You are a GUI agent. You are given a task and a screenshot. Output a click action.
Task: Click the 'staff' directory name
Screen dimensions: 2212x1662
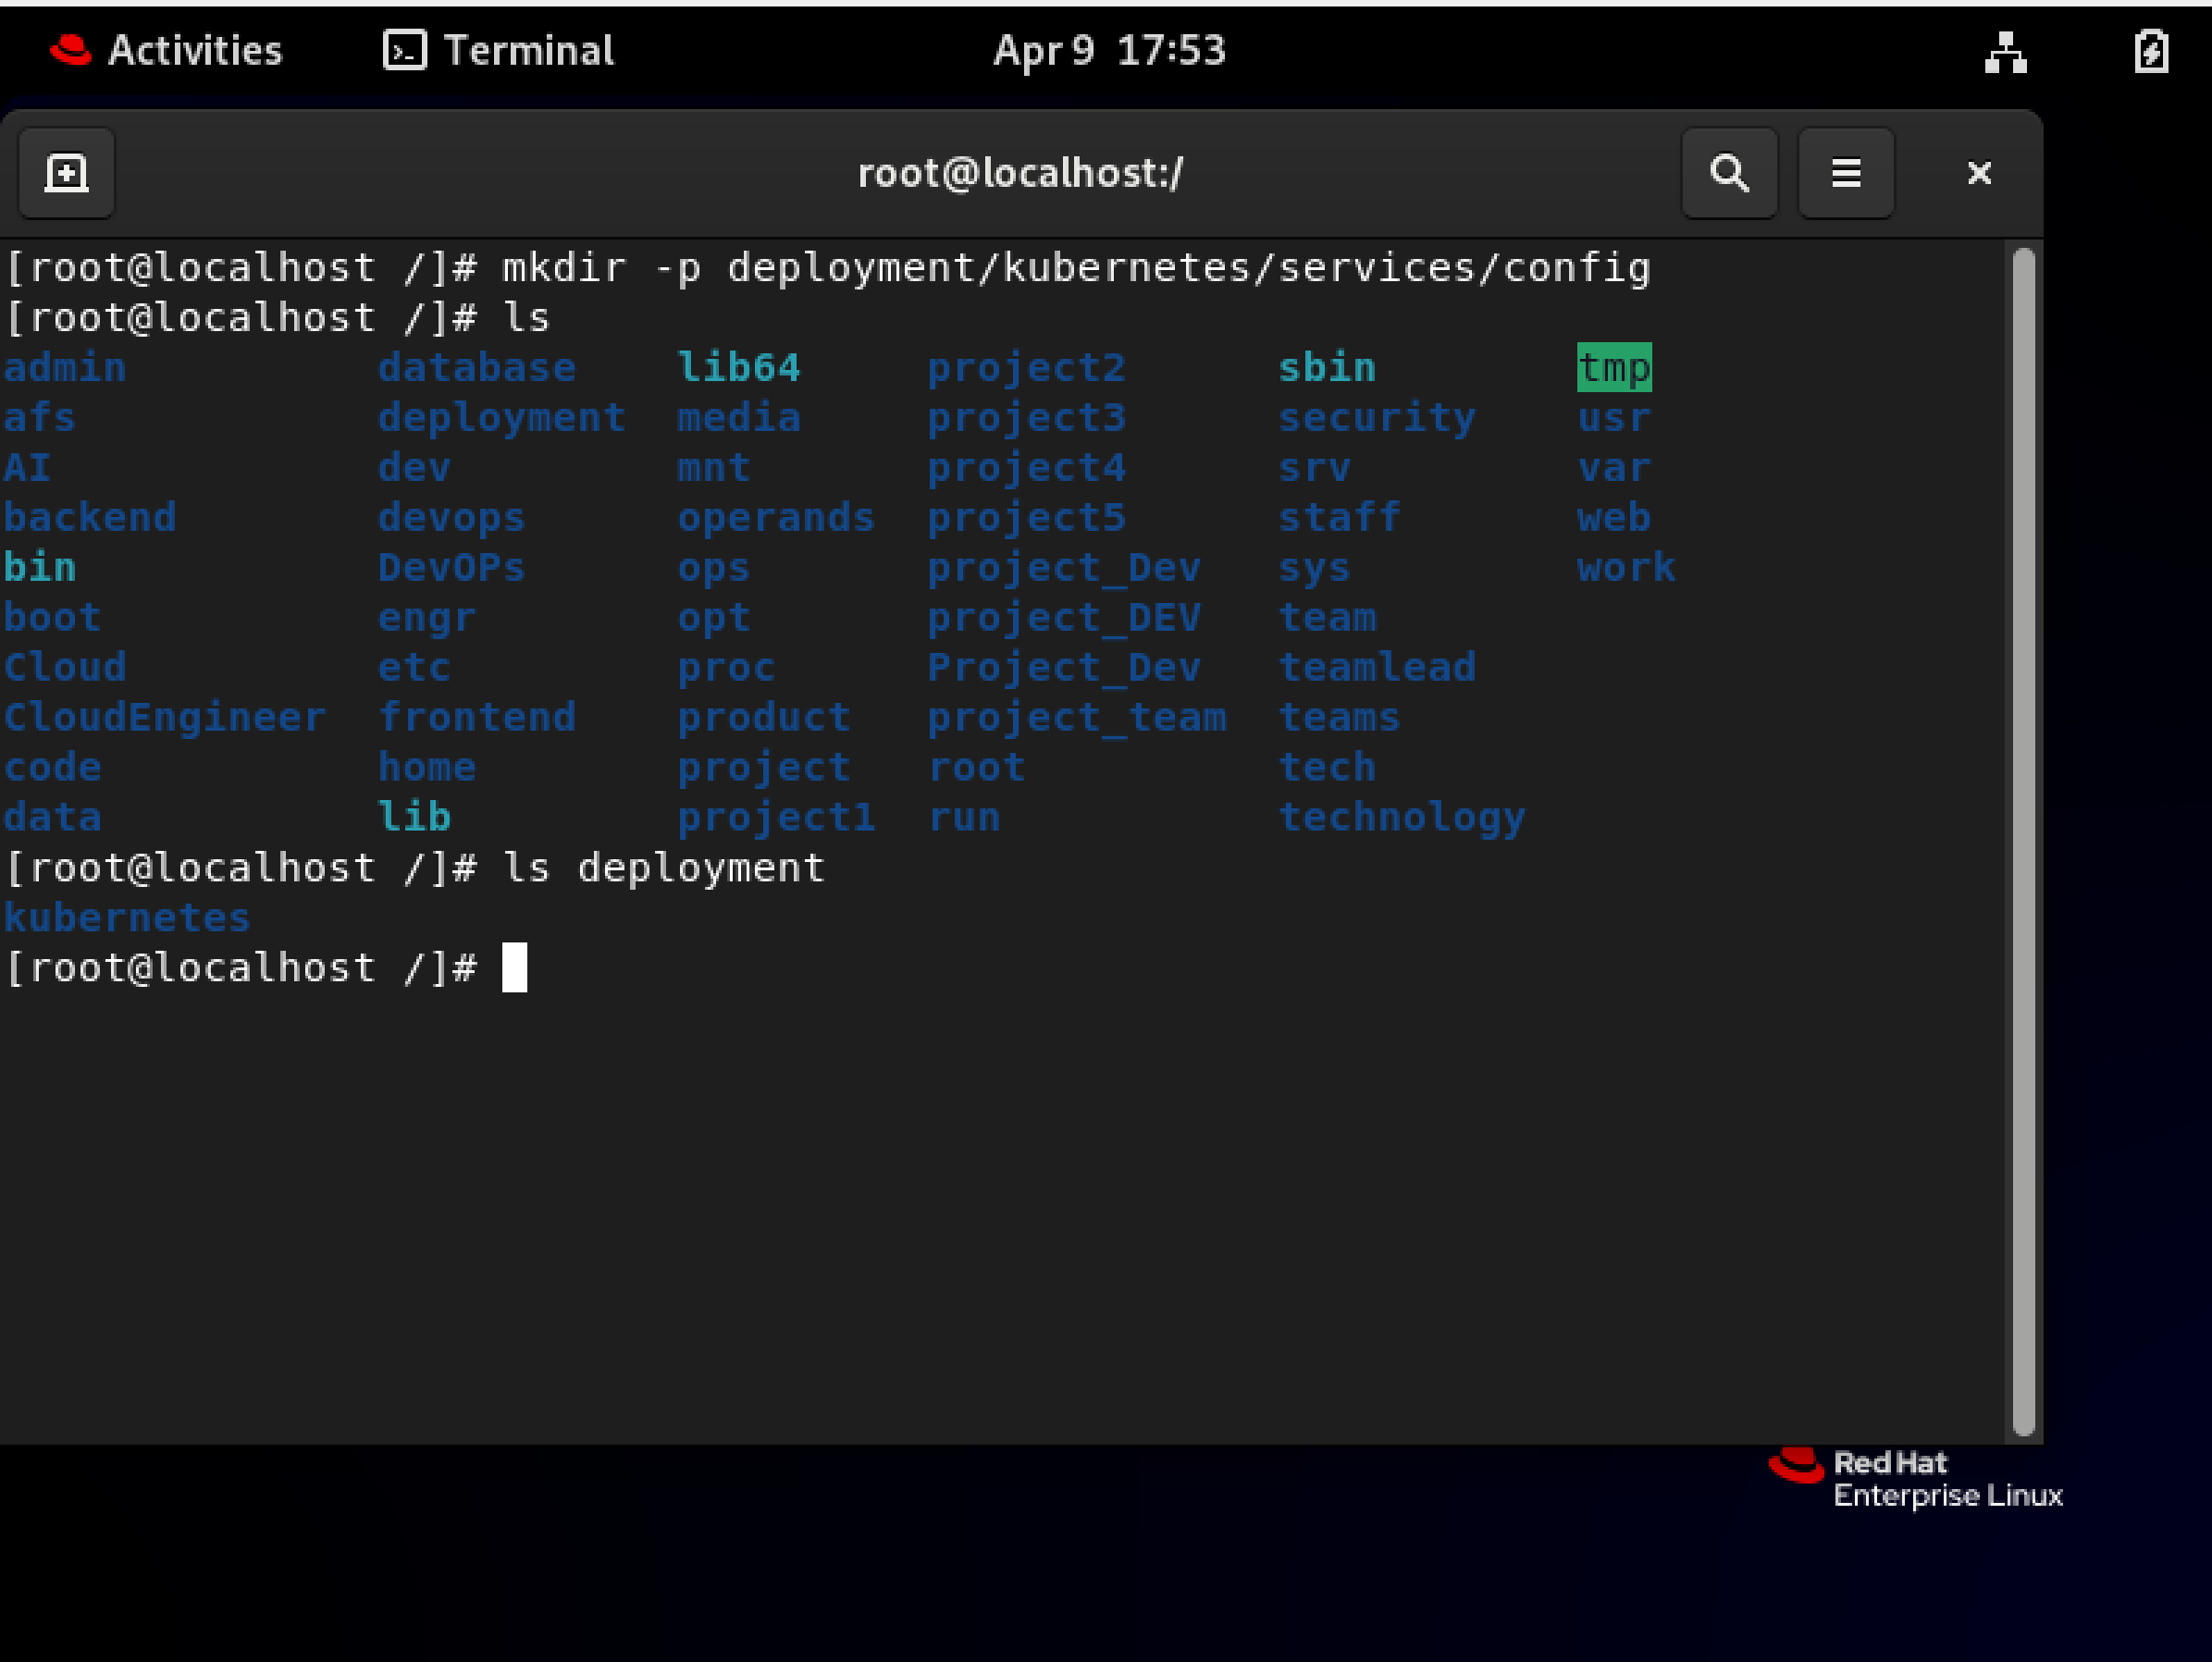tap(1340, 517)
